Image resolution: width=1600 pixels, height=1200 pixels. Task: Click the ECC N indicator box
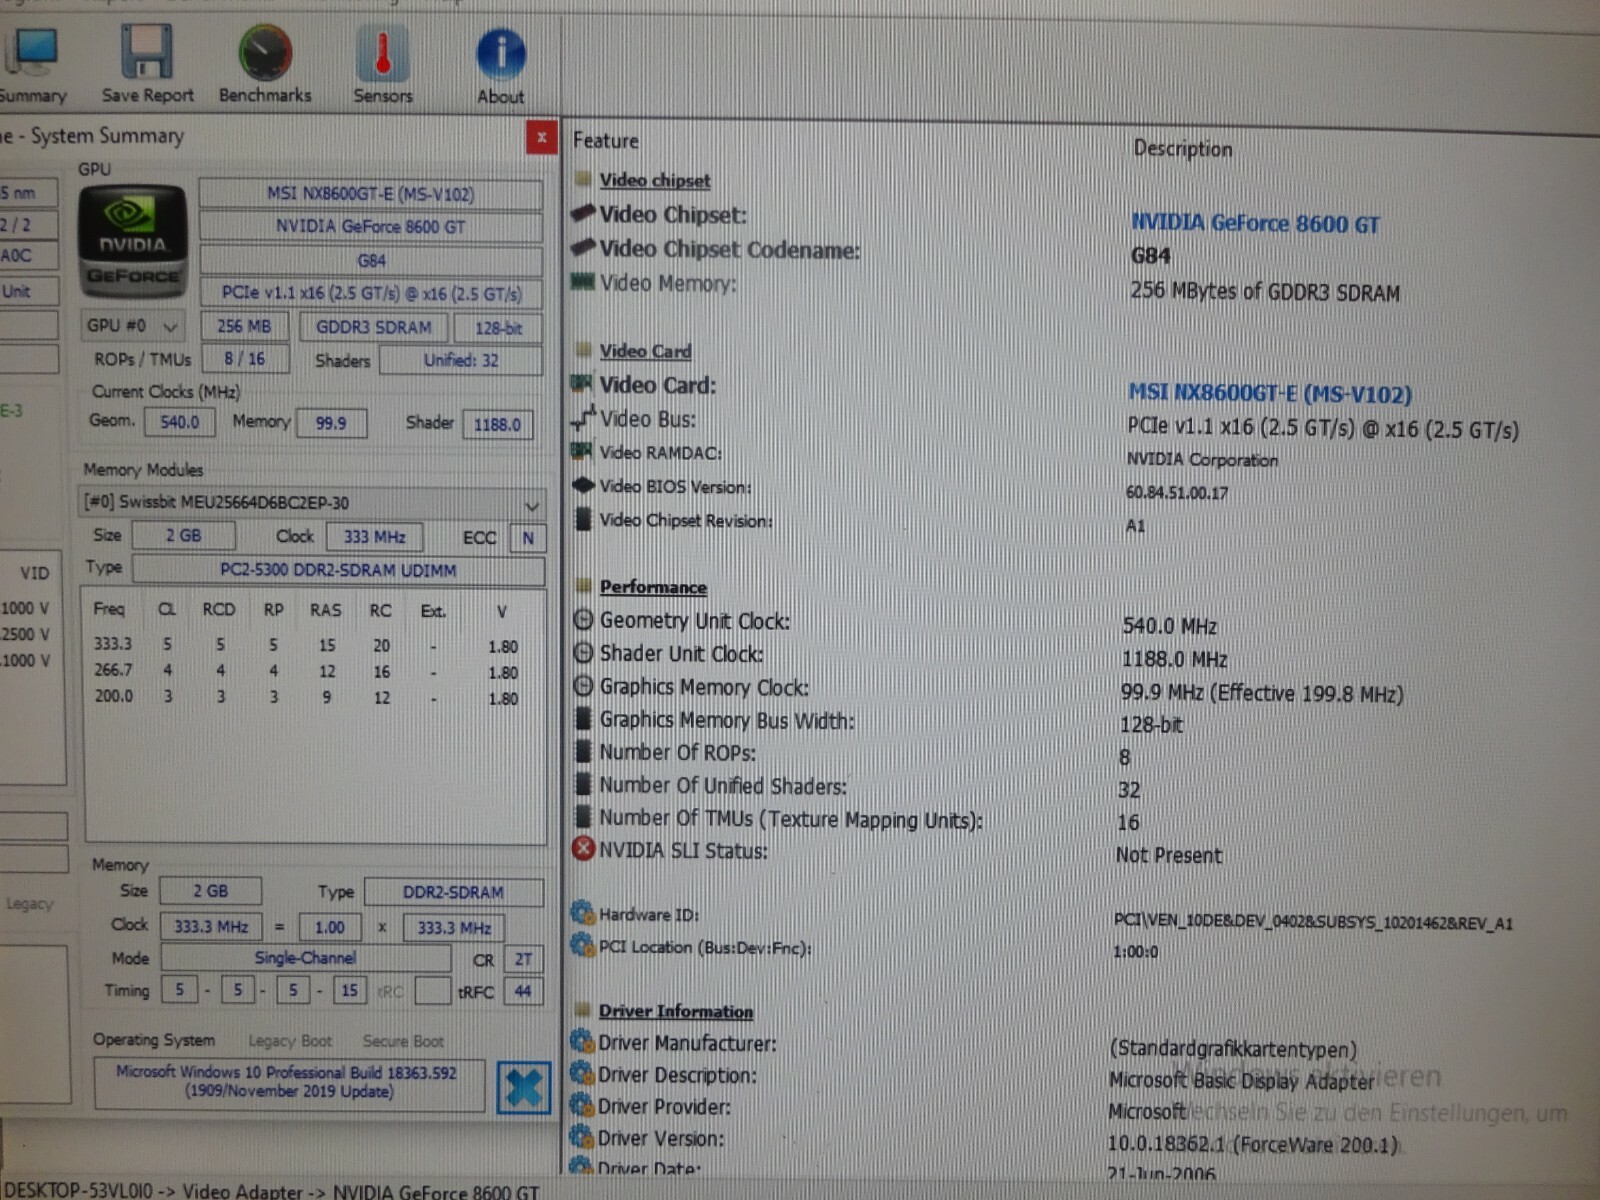[528, 538]
